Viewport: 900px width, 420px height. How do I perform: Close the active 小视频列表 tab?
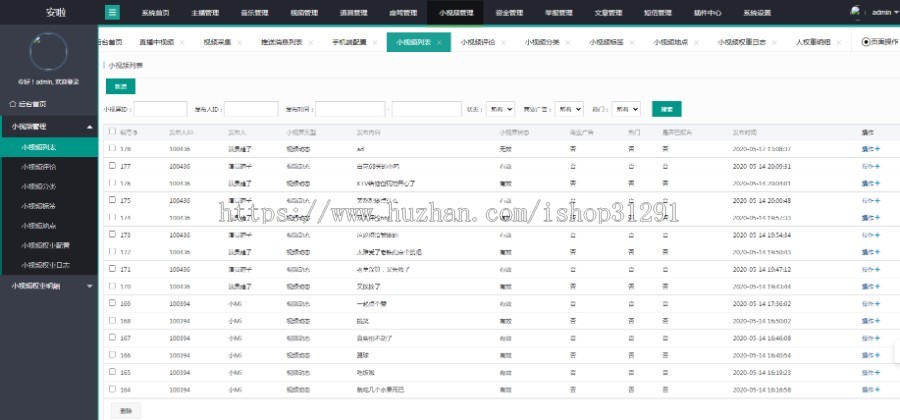439,42
